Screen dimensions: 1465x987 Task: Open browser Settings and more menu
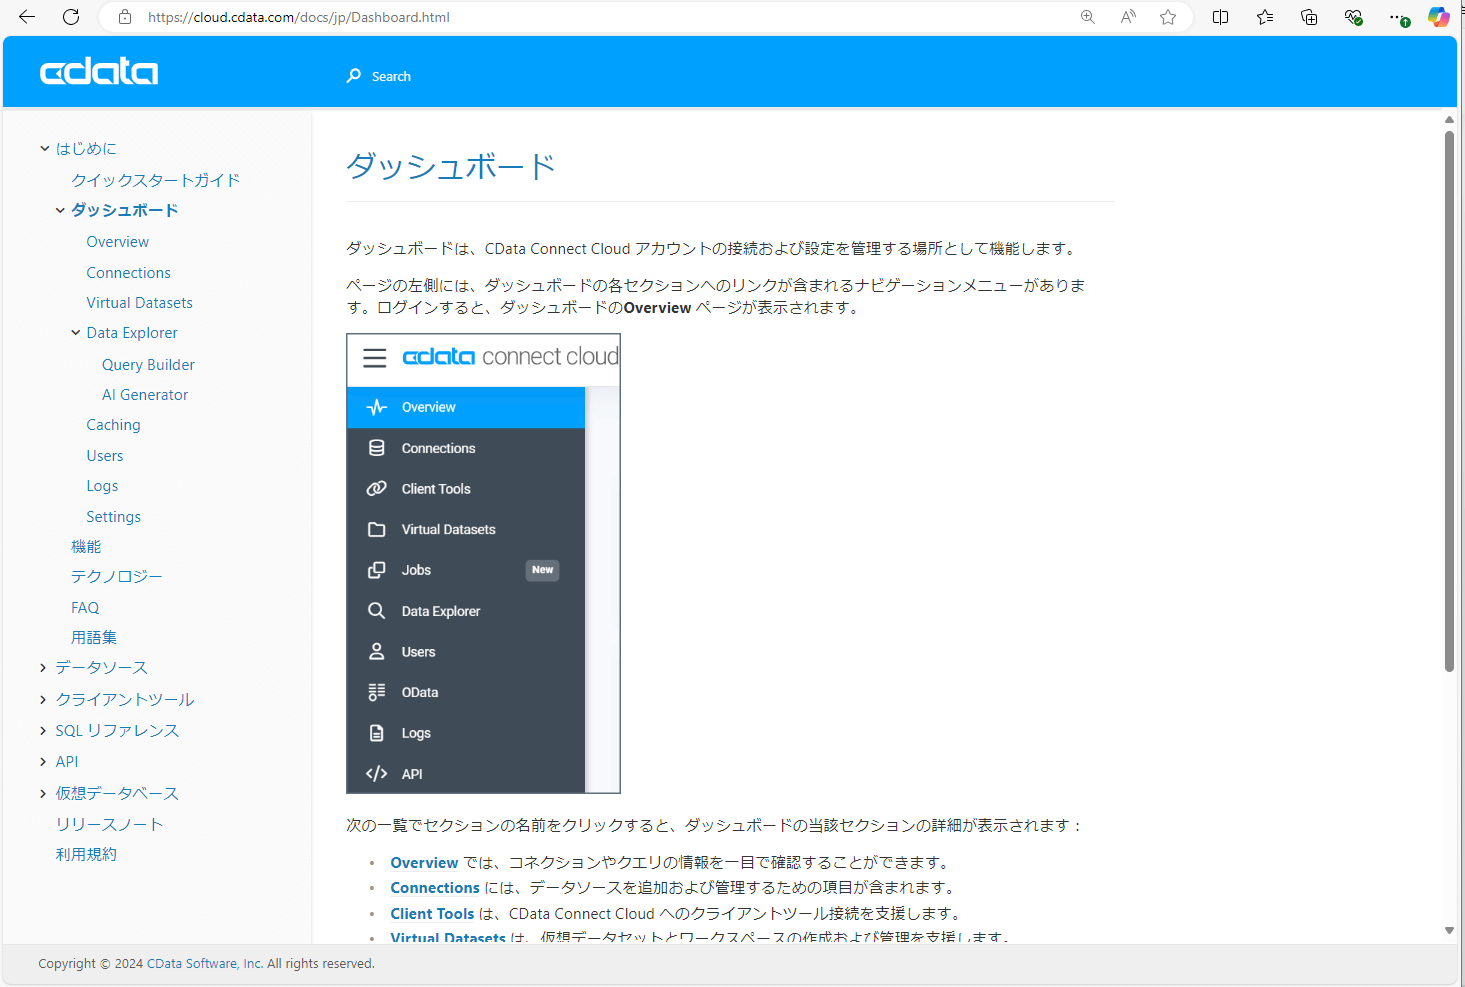(1398, 17)
